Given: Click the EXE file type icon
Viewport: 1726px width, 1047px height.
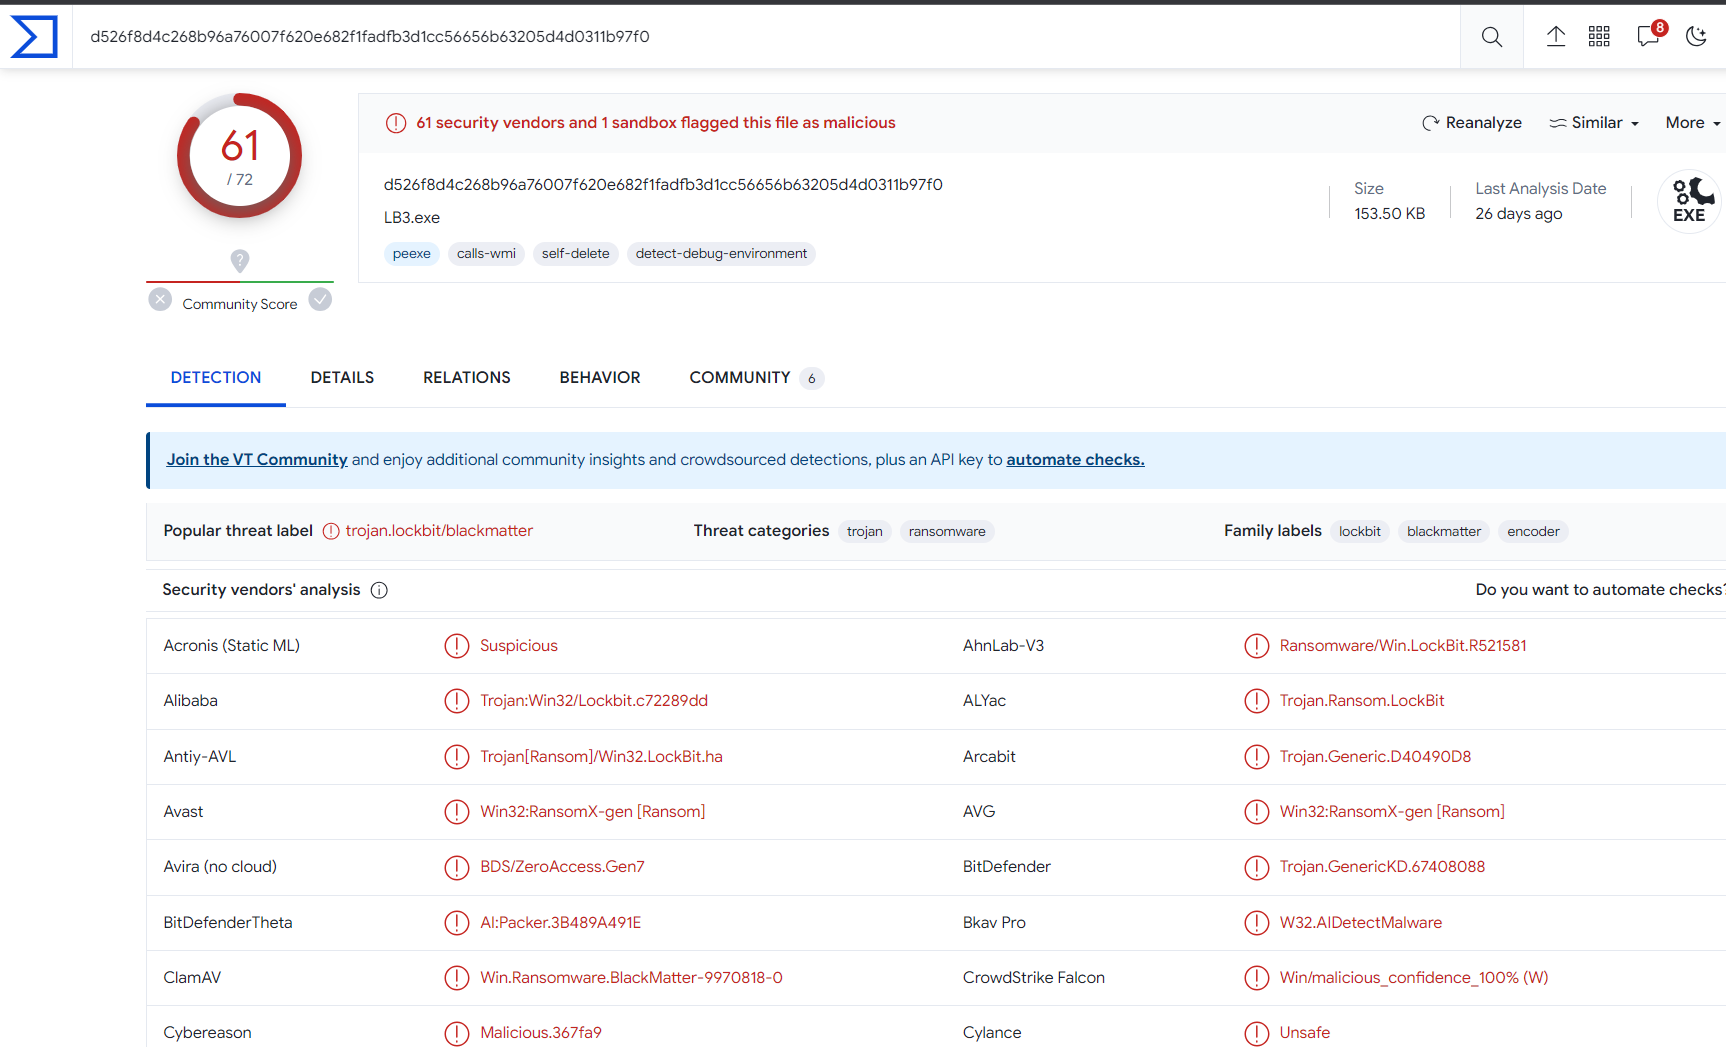Looking at the screenshot, I should click(1688, 201).
